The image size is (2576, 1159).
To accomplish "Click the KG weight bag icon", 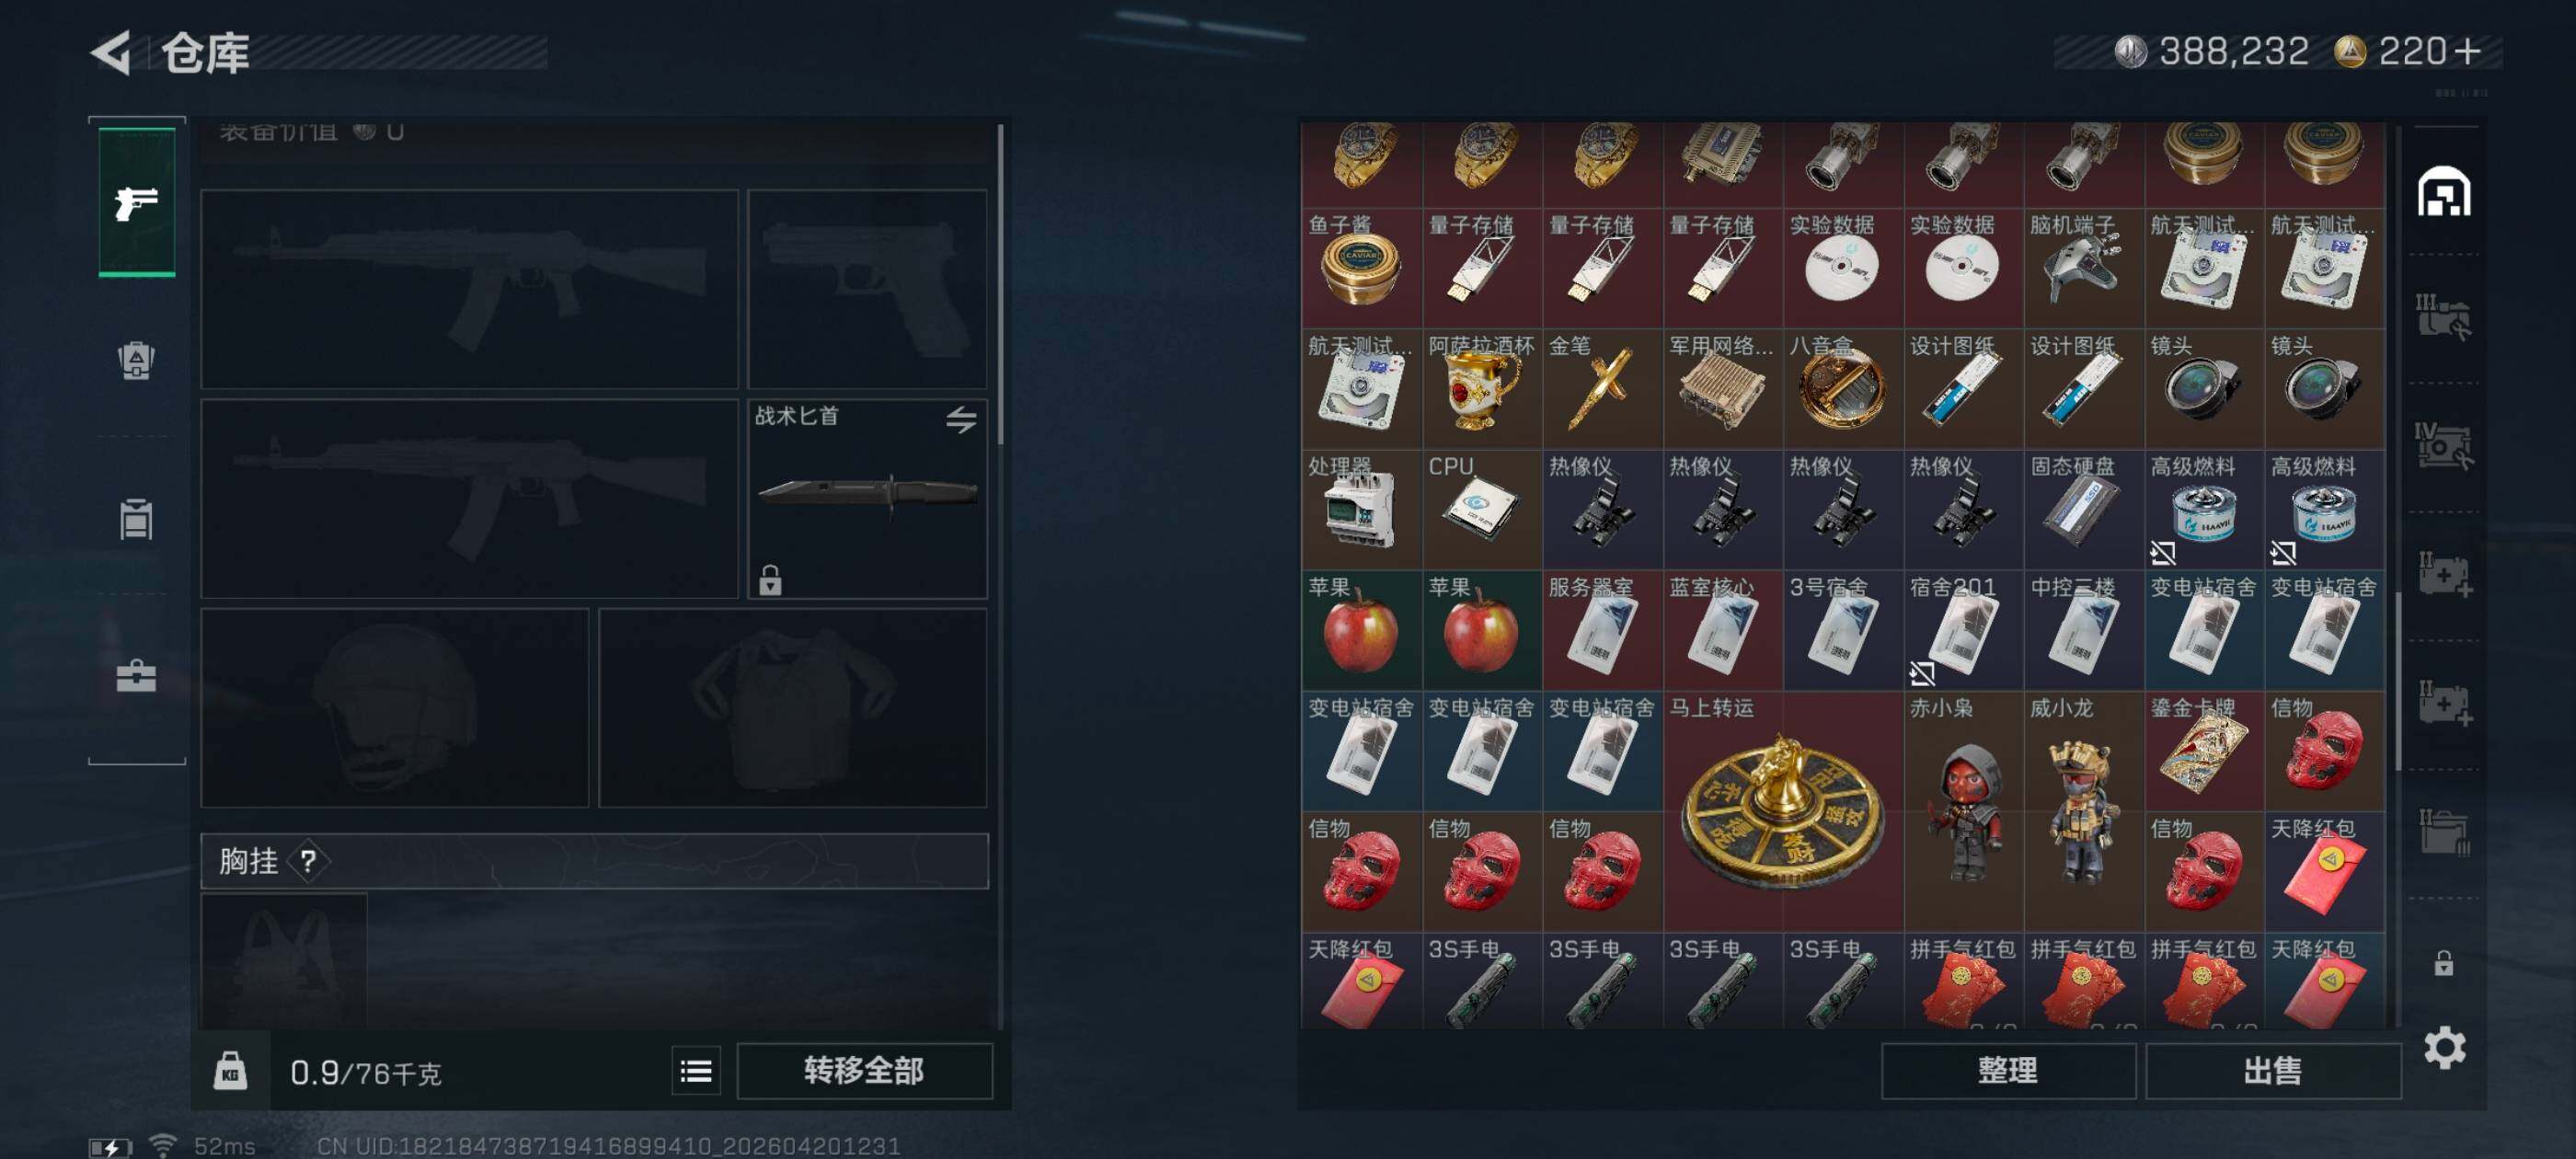I will [x=231, y=1072].
